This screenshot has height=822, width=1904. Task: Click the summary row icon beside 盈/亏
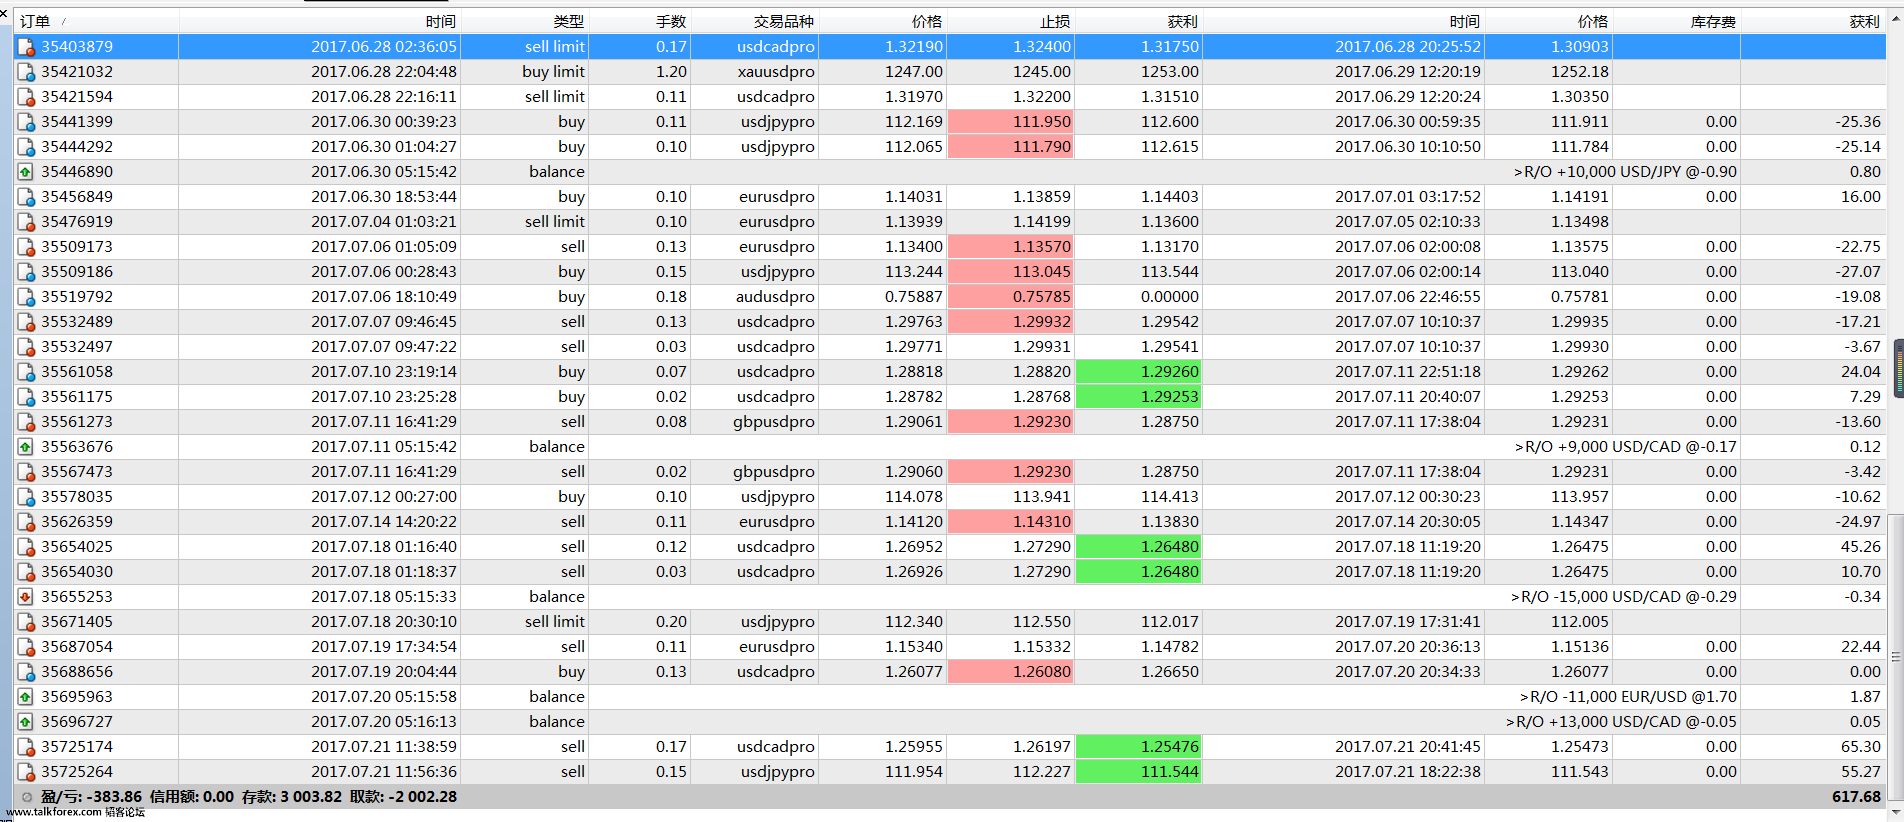(27, 797)
